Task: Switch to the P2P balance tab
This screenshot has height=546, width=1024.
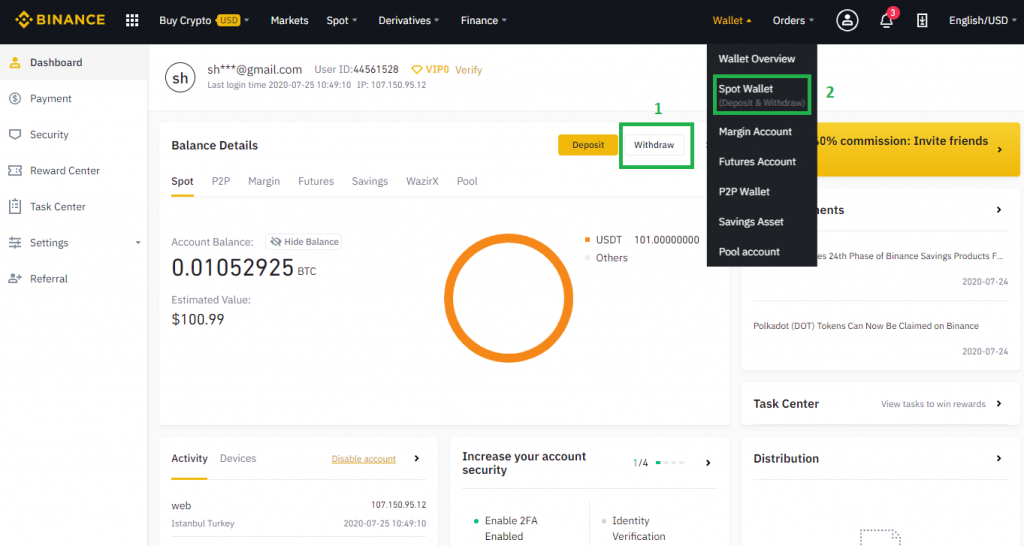Action: pos(221,181)
